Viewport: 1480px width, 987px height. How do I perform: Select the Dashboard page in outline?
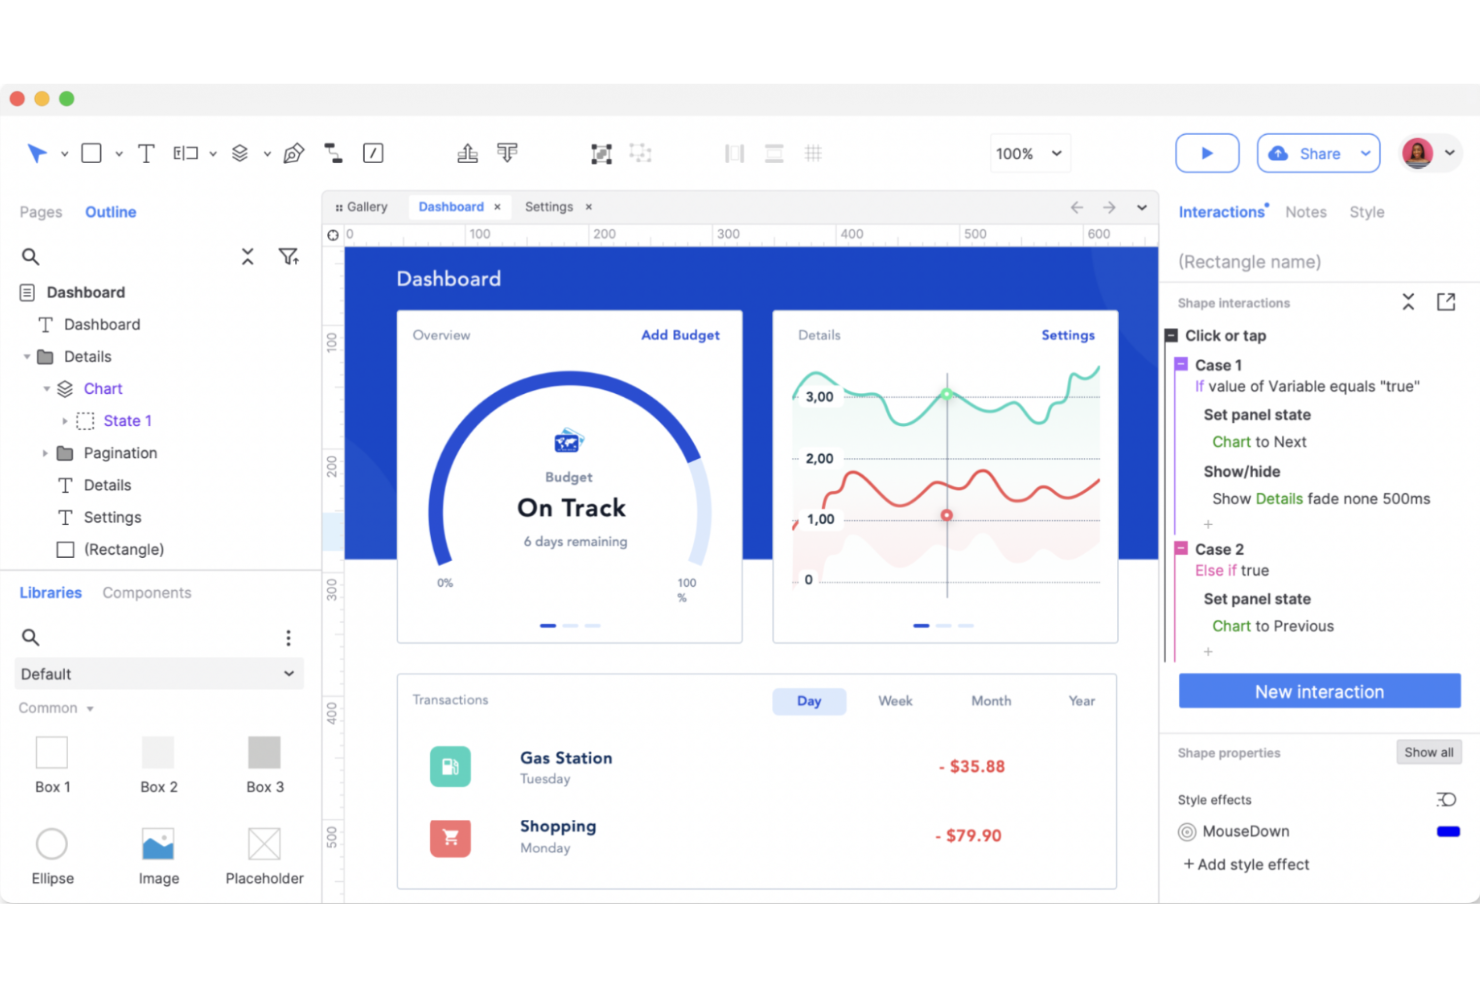click(86, 292)
